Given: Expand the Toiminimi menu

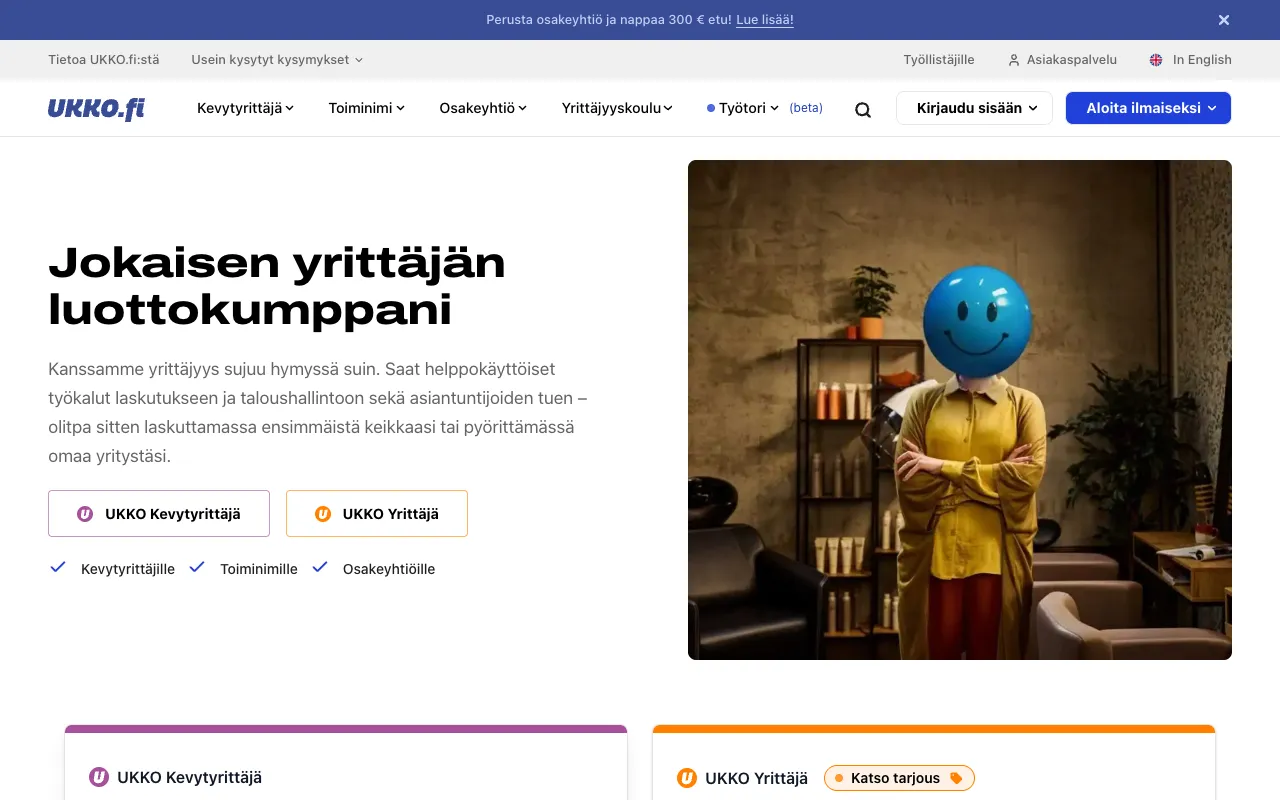Looking at the screenshot, I should [x=367, y=108].
